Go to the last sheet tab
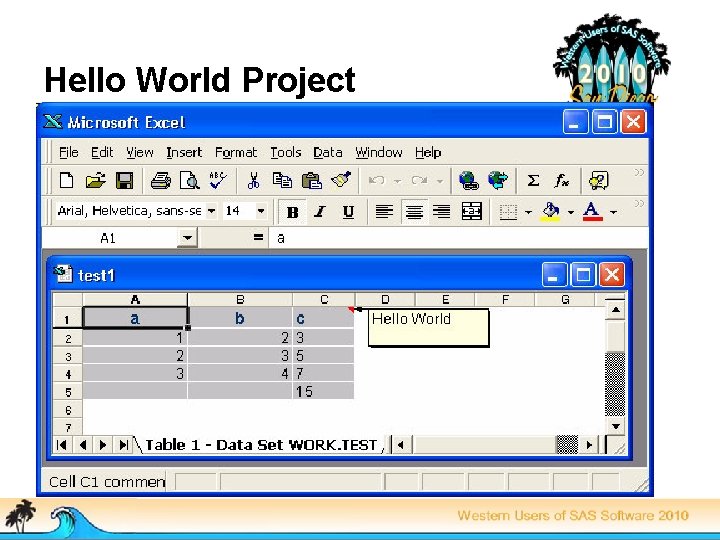 pyautogui.click(x=123, y=445)
